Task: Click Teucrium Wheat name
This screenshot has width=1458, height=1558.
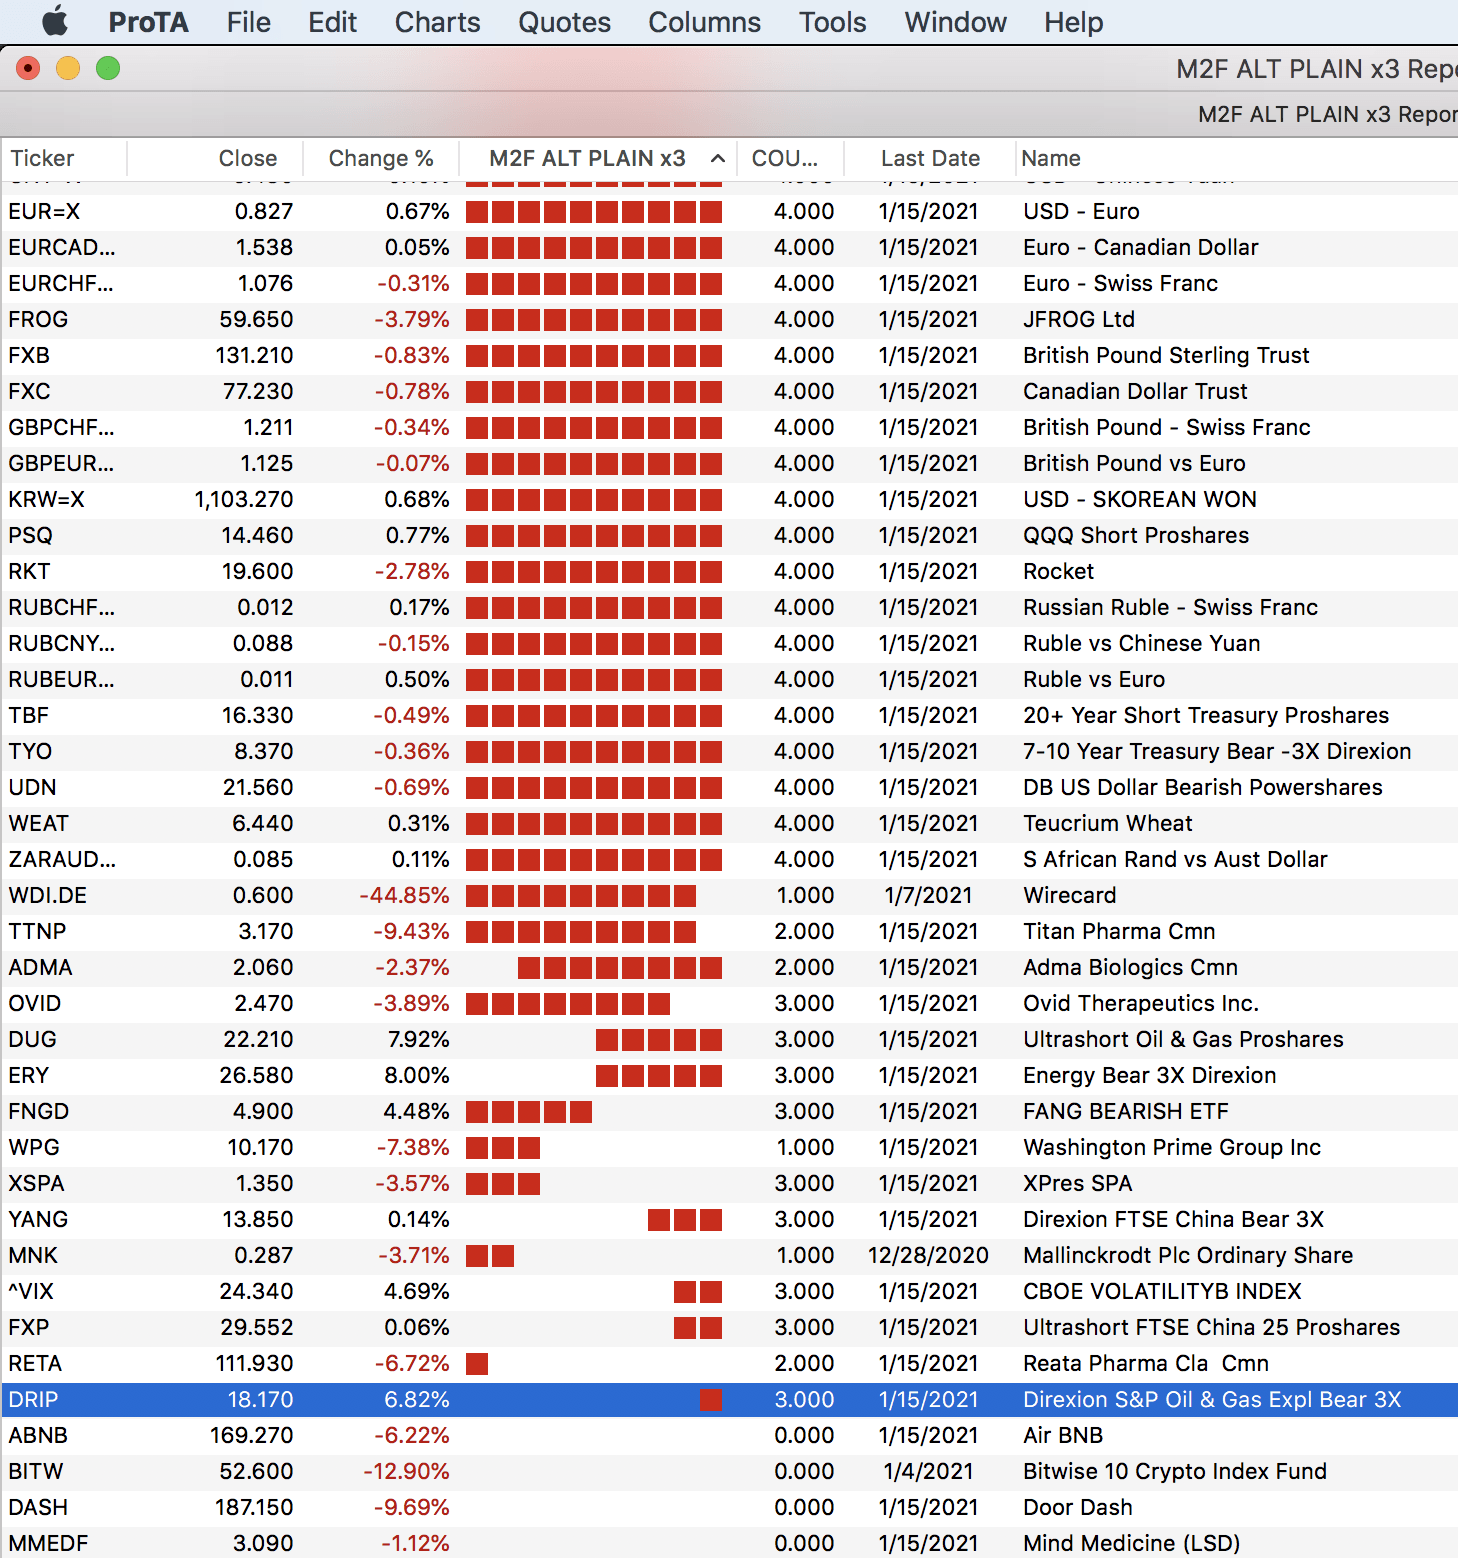Action: click(x=1108, y=823)
